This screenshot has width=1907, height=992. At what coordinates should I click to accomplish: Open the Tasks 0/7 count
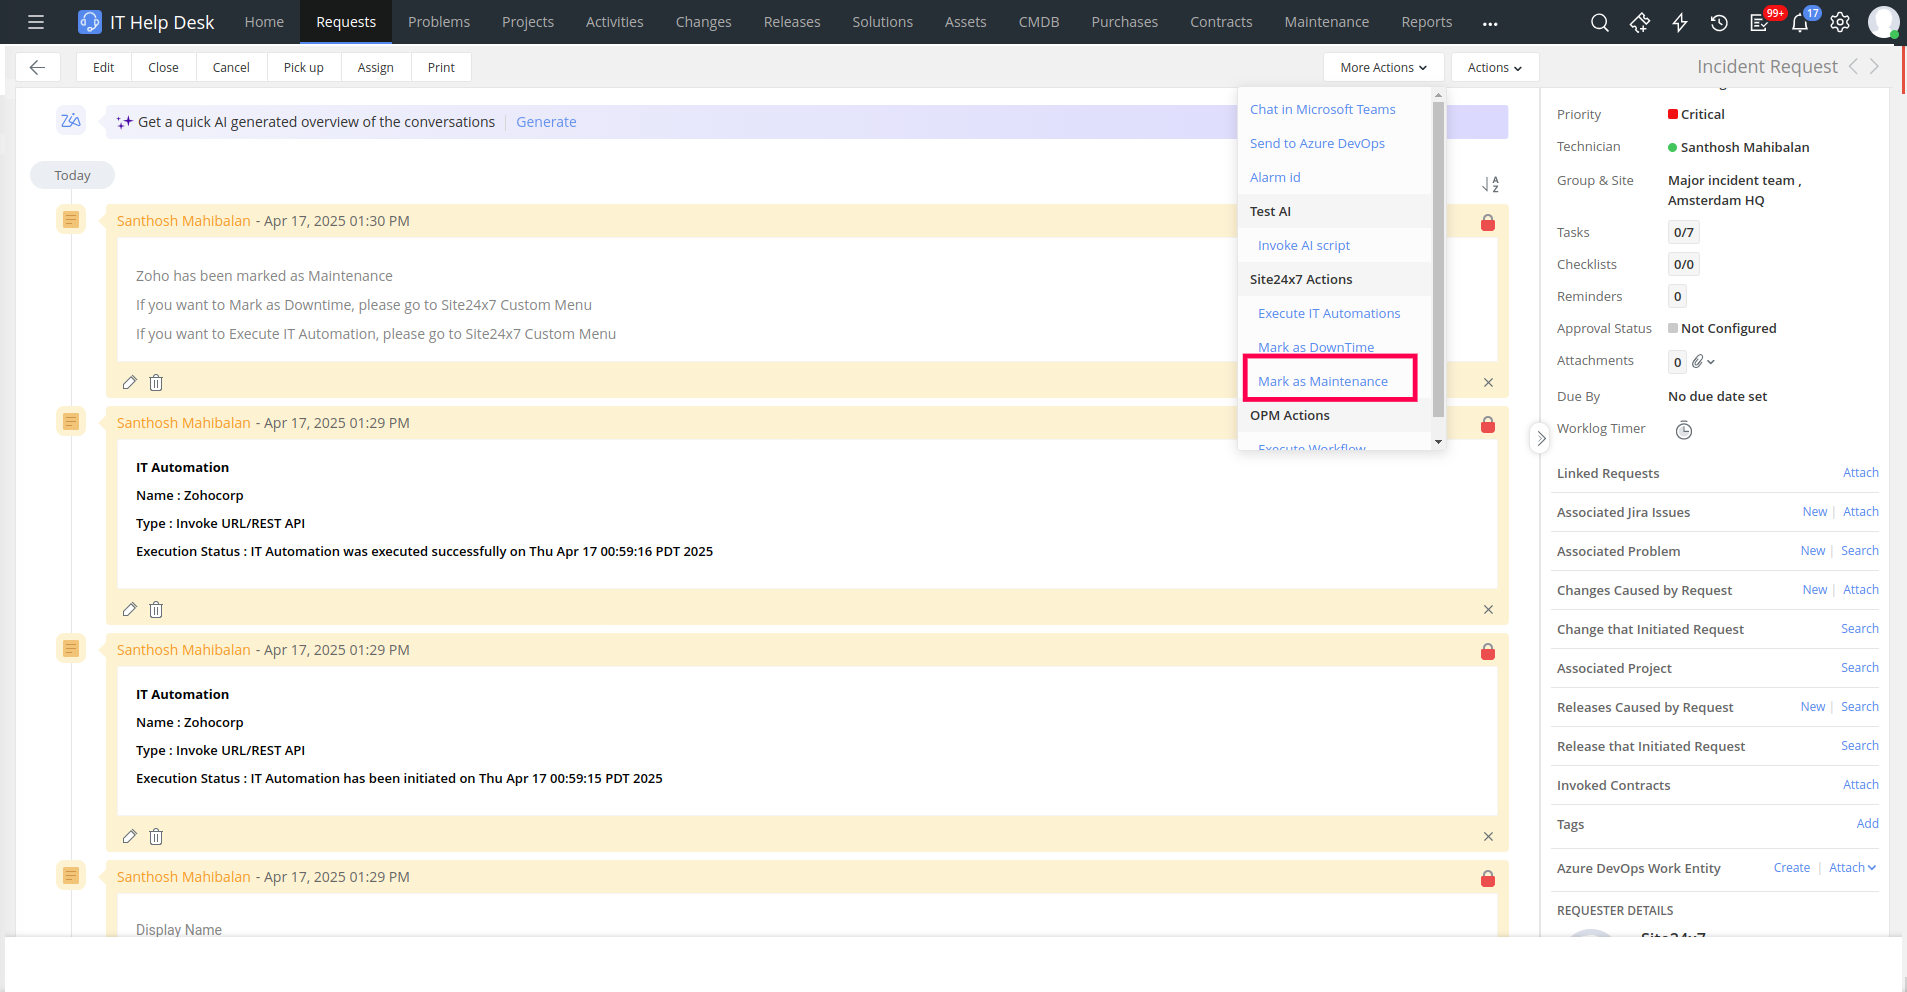point(1684,232)
